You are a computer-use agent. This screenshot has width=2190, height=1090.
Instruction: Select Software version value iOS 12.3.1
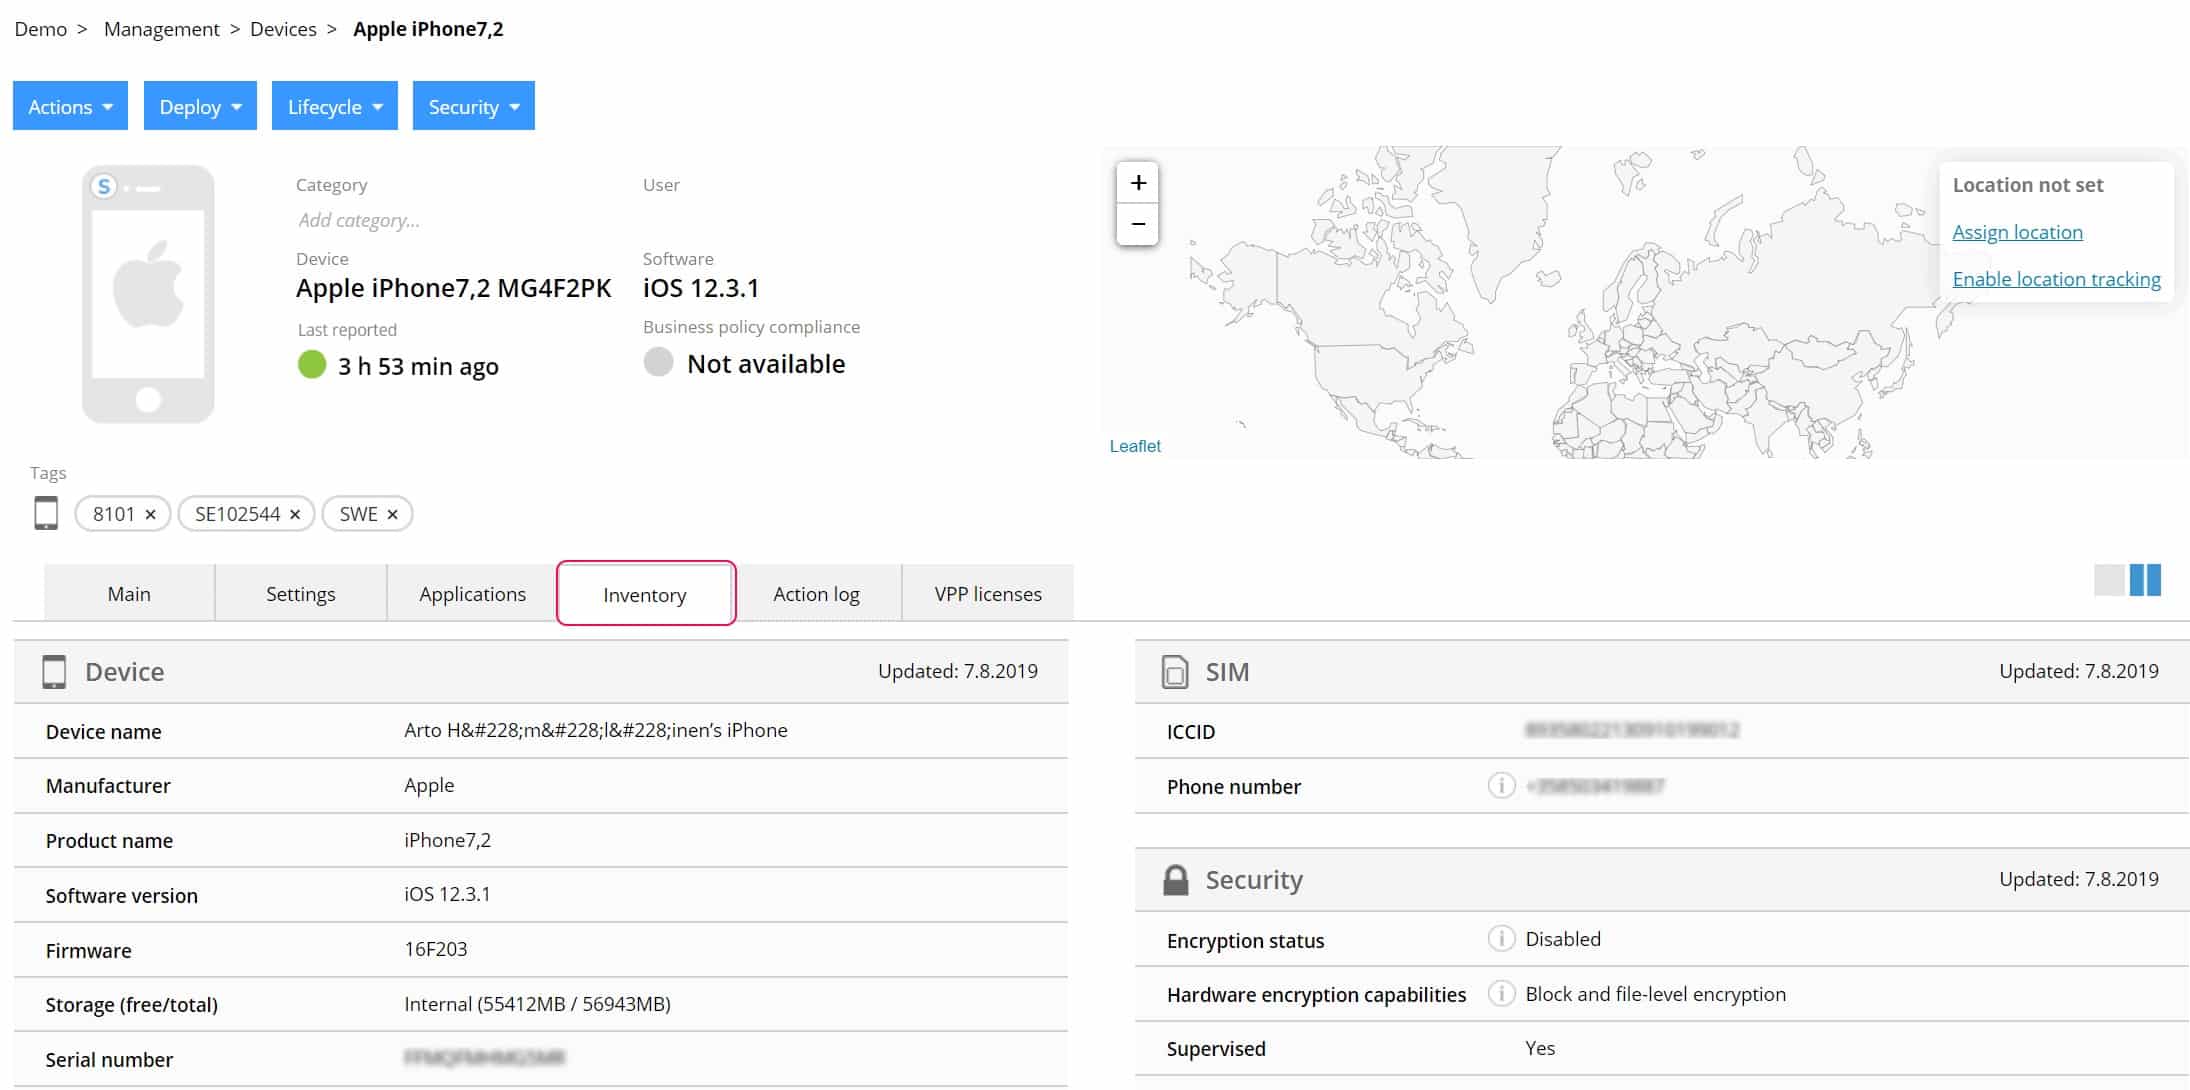pyautogui.click(x=447, y=894)
